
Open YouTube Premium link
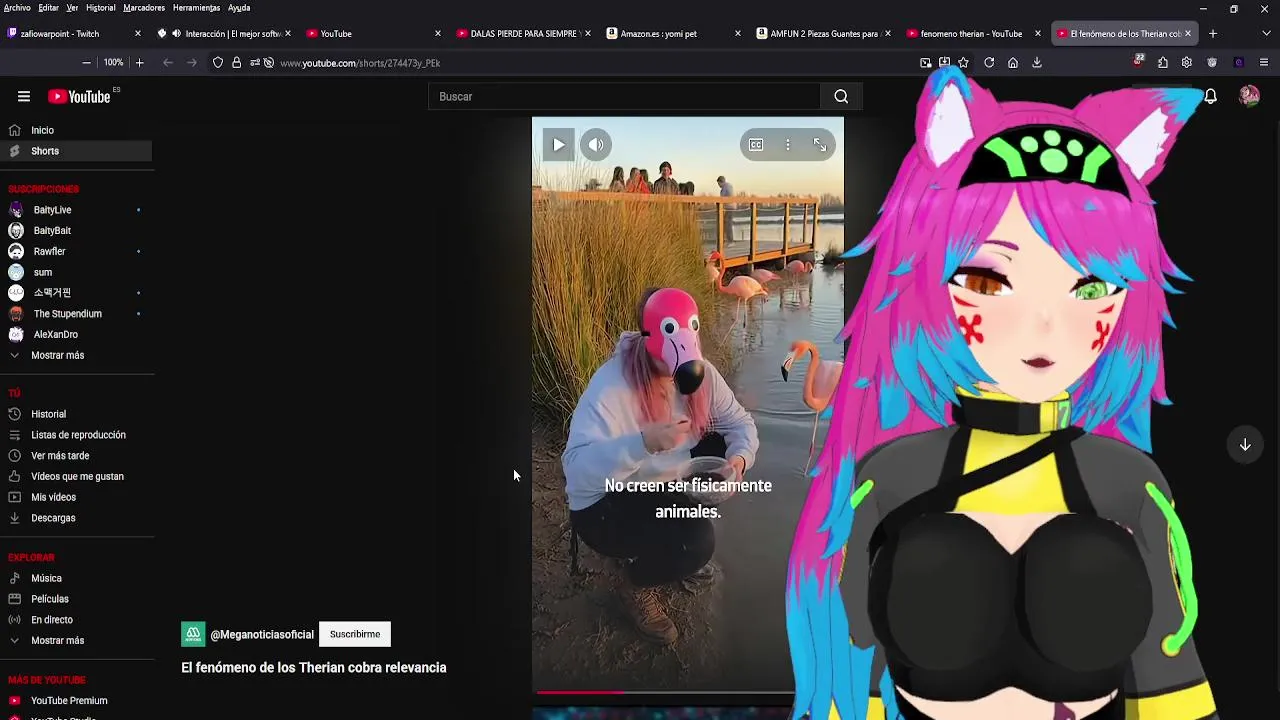point(69,701)
